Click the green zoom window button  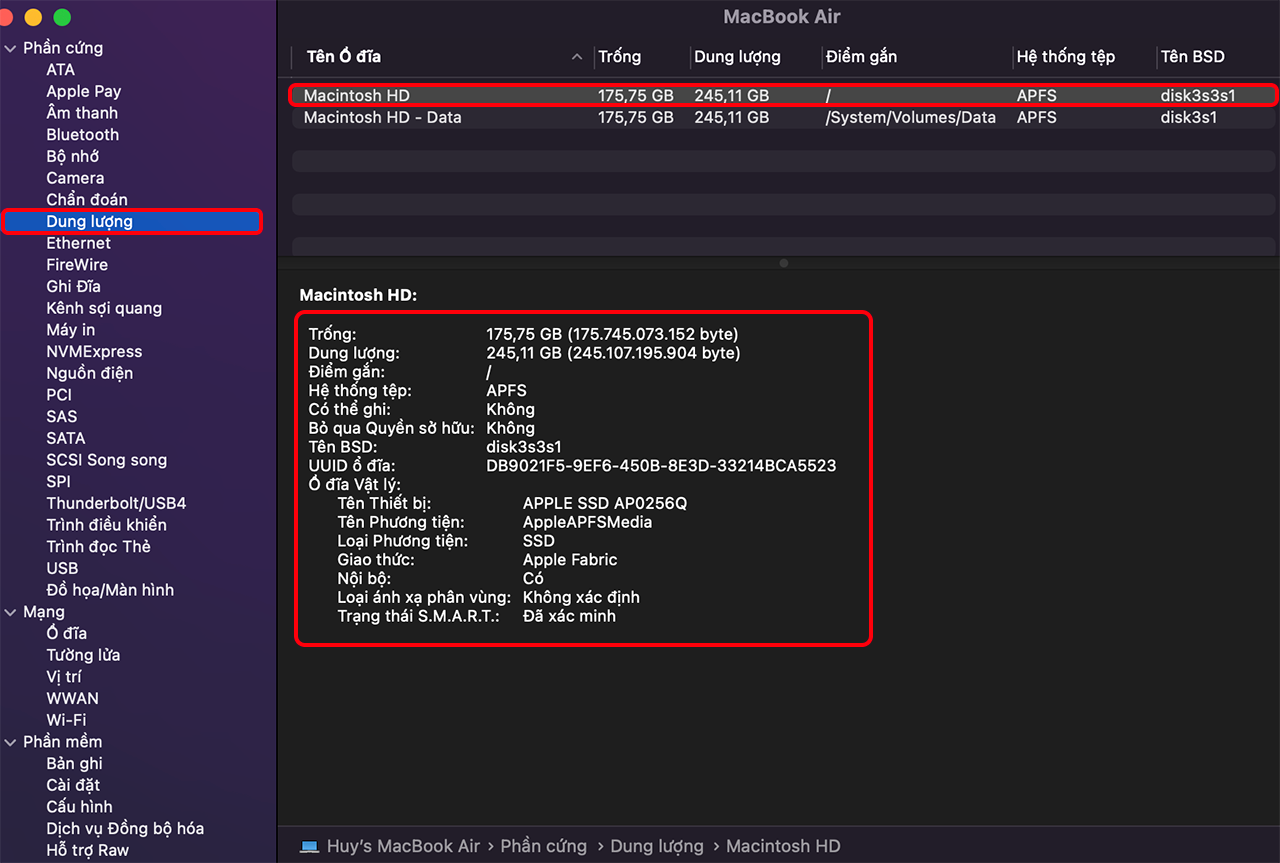point(62,18)
